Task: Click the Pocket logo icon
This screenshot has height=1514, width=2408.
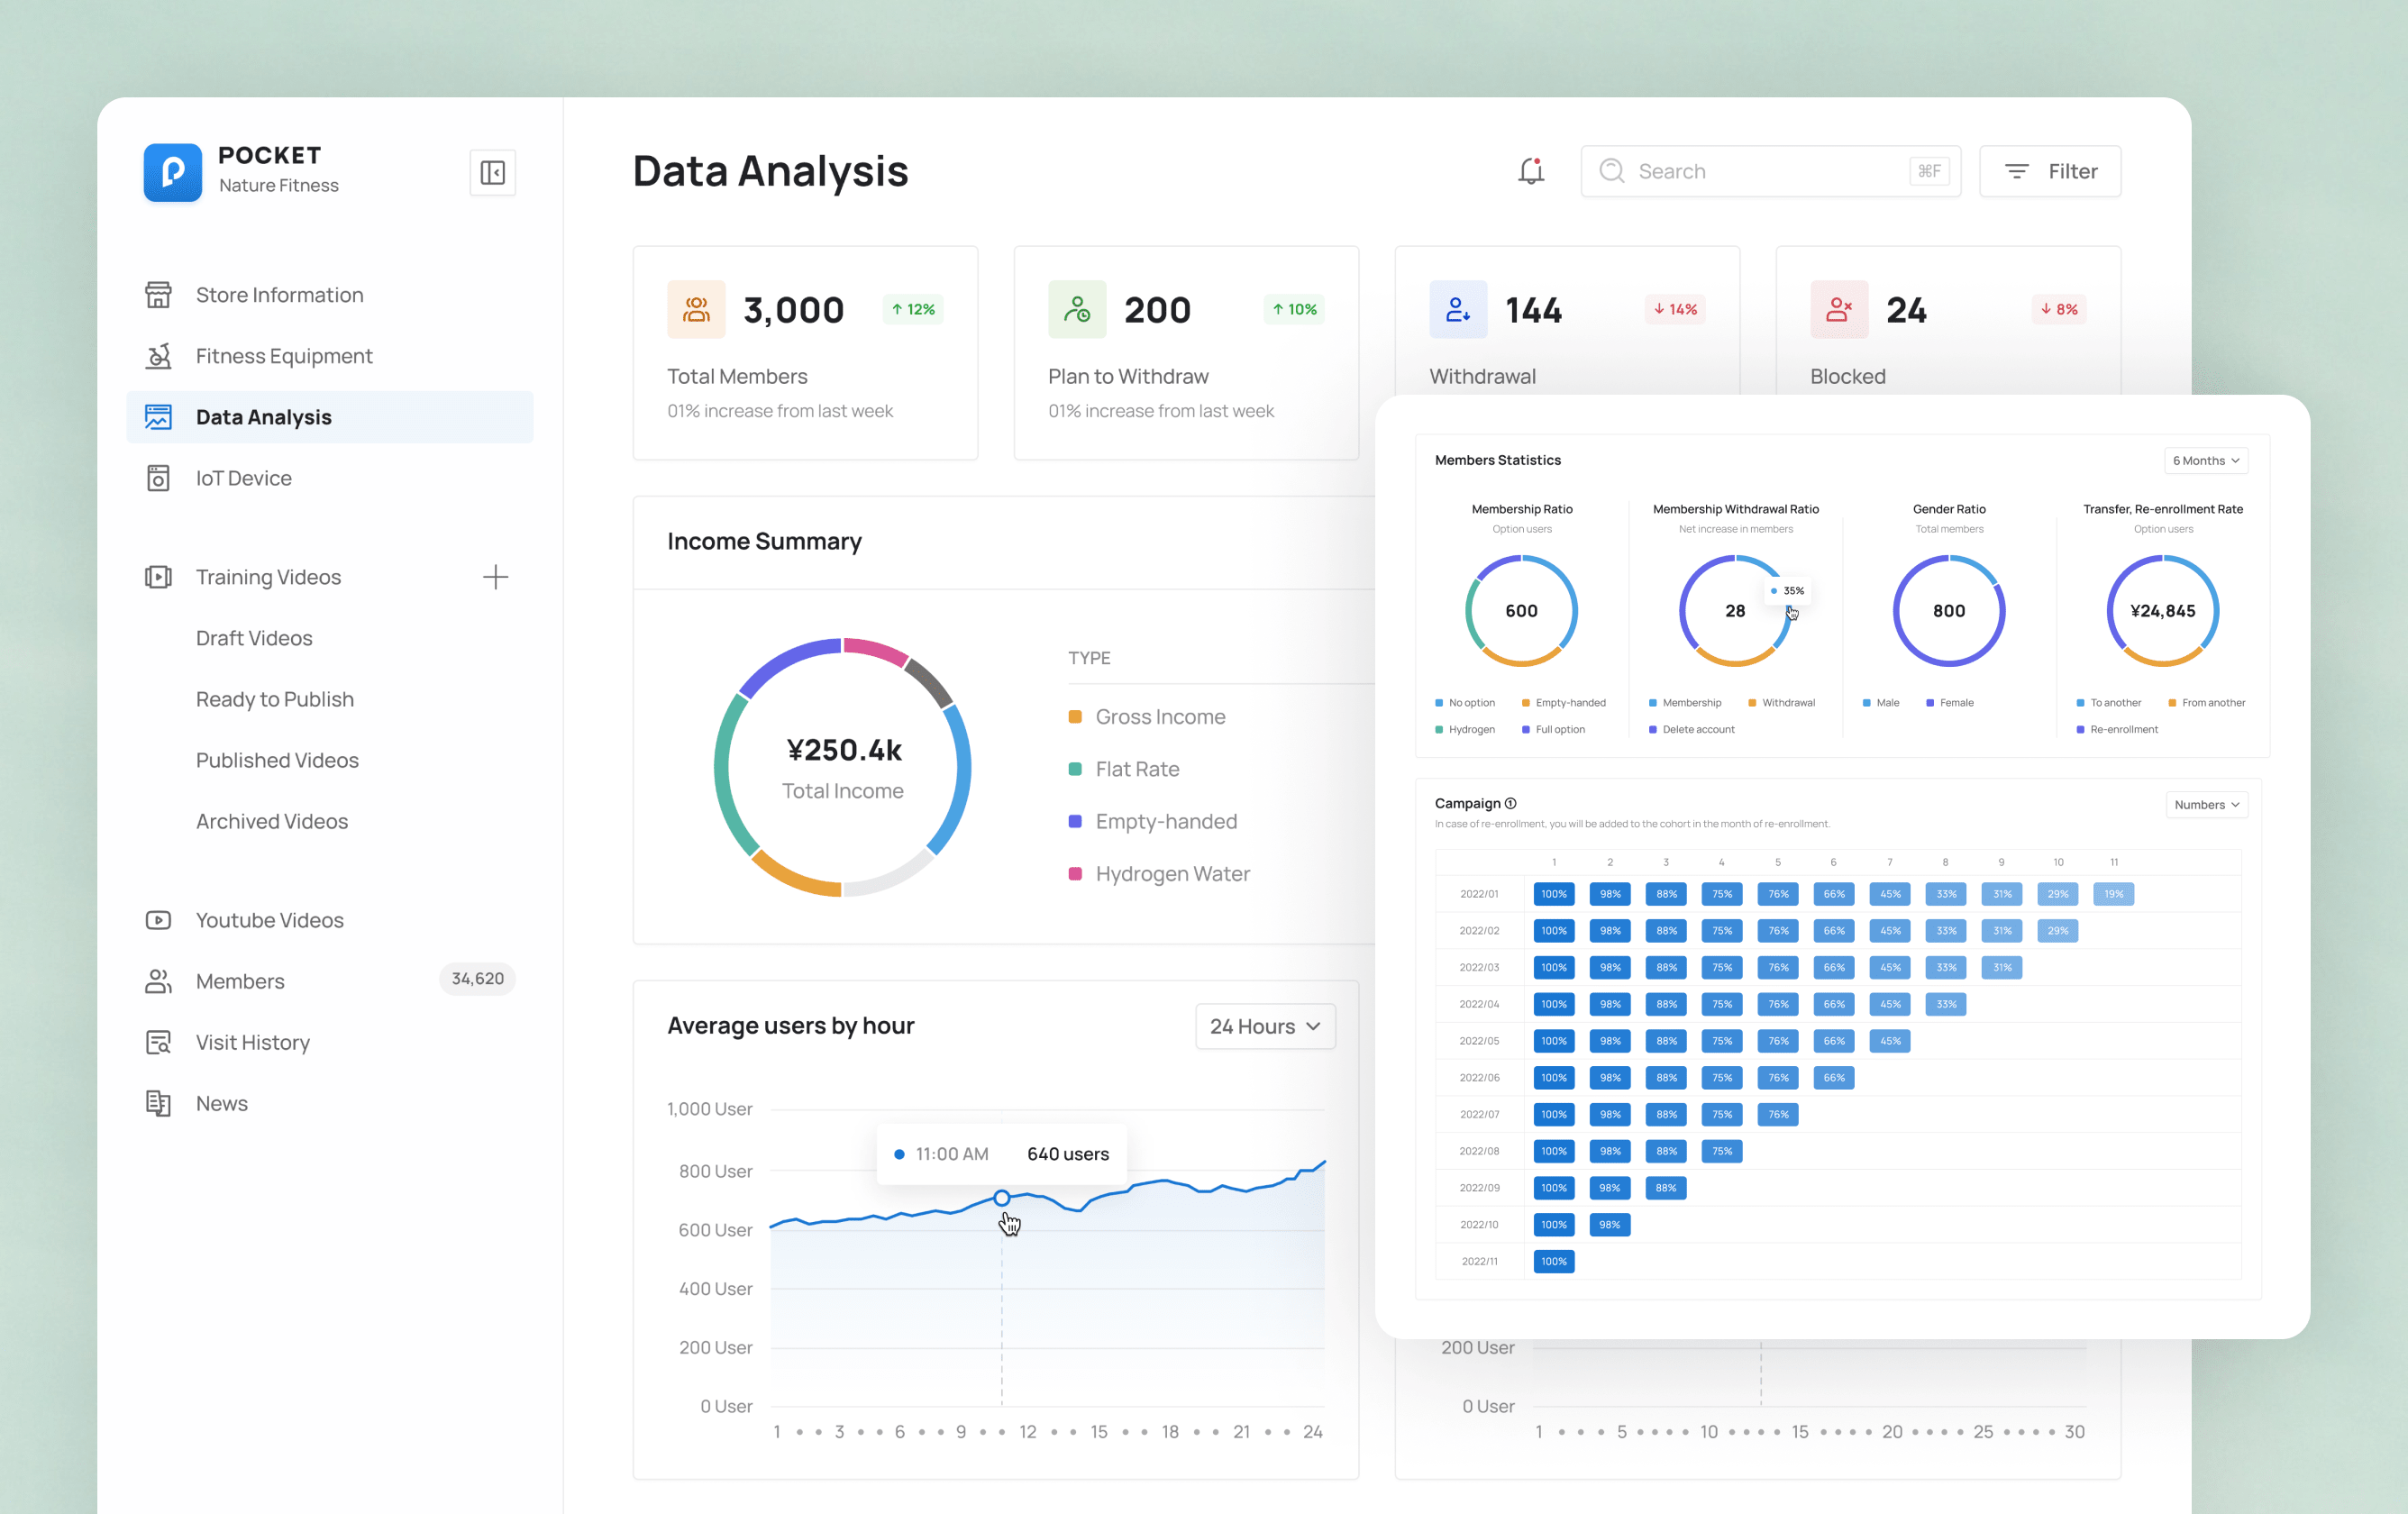Action: tap(172, 172)
